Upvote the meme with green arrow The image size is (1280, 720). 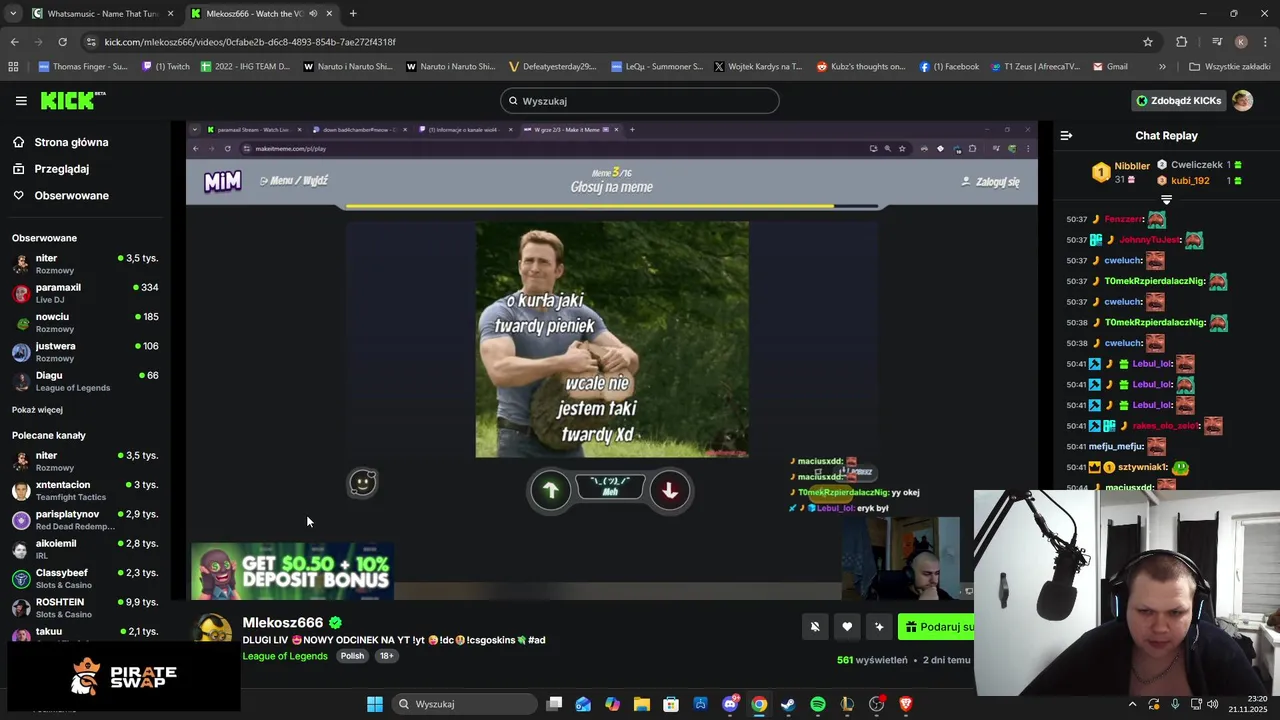(x=550, y=490)
